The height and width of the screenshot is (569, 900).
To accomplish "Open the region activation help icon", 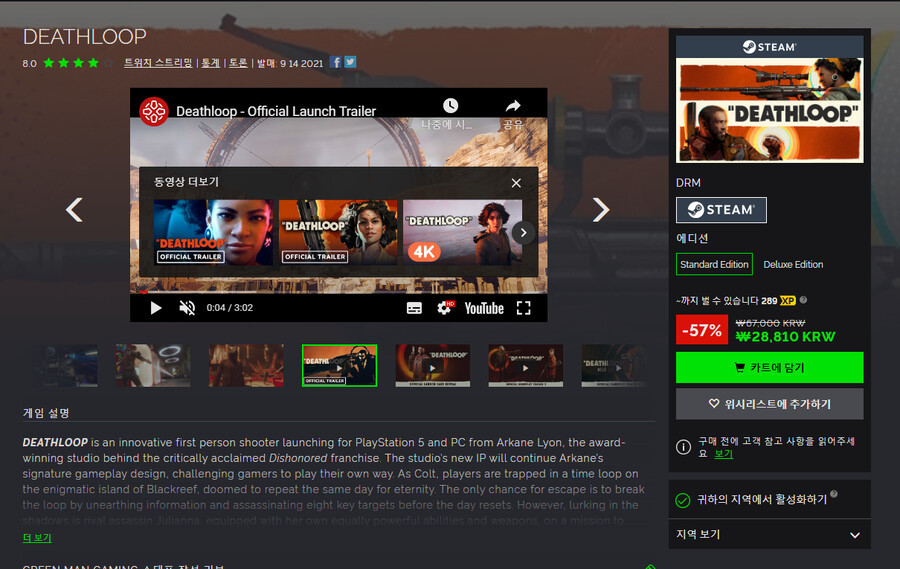I will click(833, 494).
